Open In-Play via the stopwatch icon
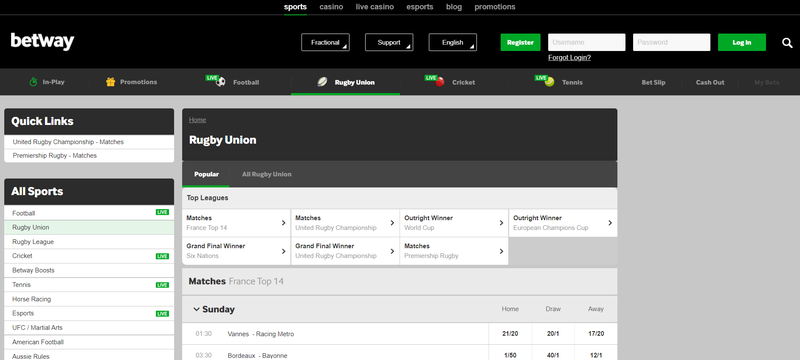Viewport: 800px width, 360px height. pos(33,82)
